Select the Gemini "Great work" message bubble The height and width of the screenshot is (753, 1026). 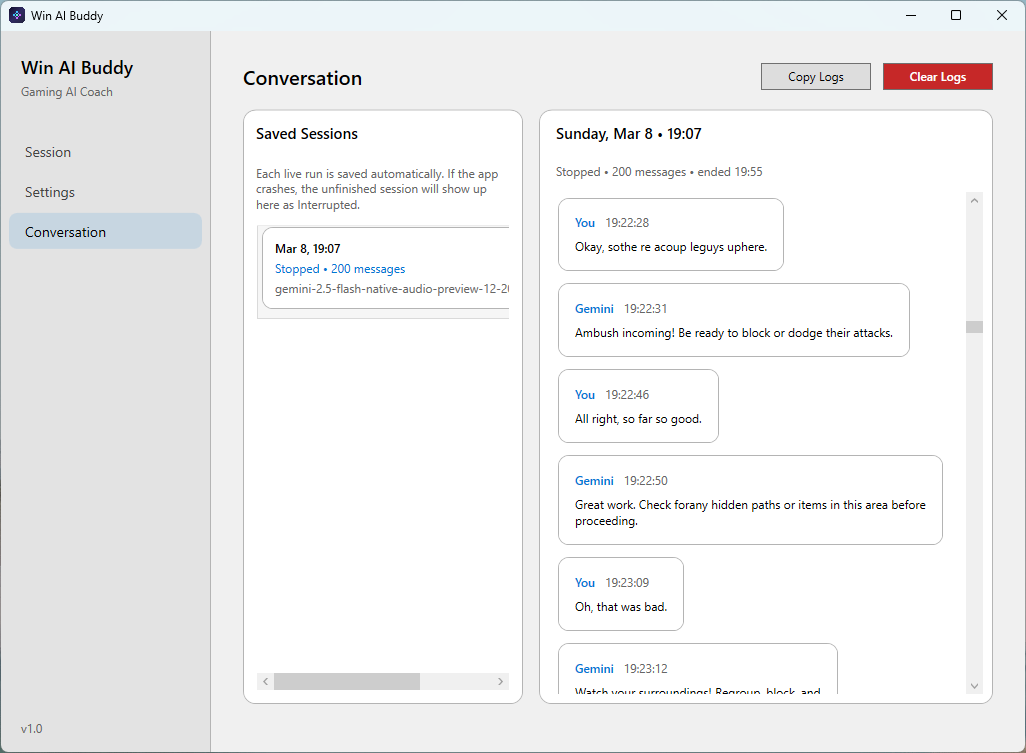(x=750, y=500)
